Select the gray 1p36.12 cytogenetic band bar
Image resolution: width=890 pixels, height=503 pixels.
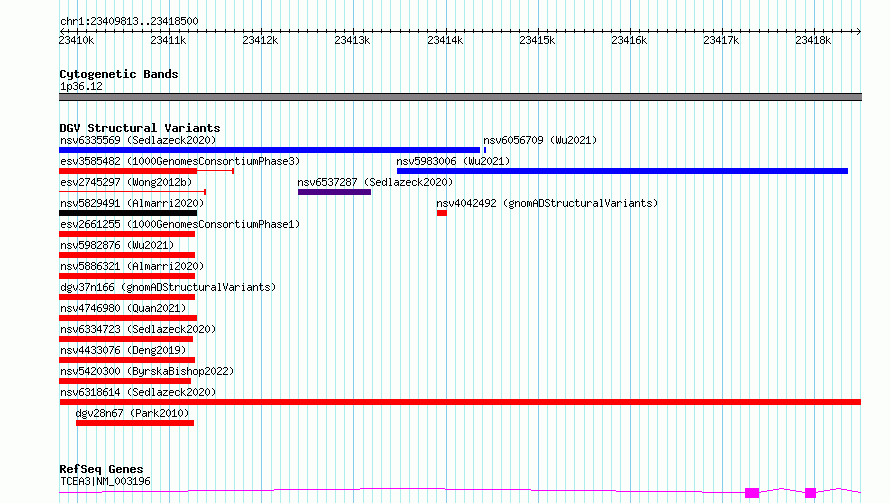[x=460, y=97]
